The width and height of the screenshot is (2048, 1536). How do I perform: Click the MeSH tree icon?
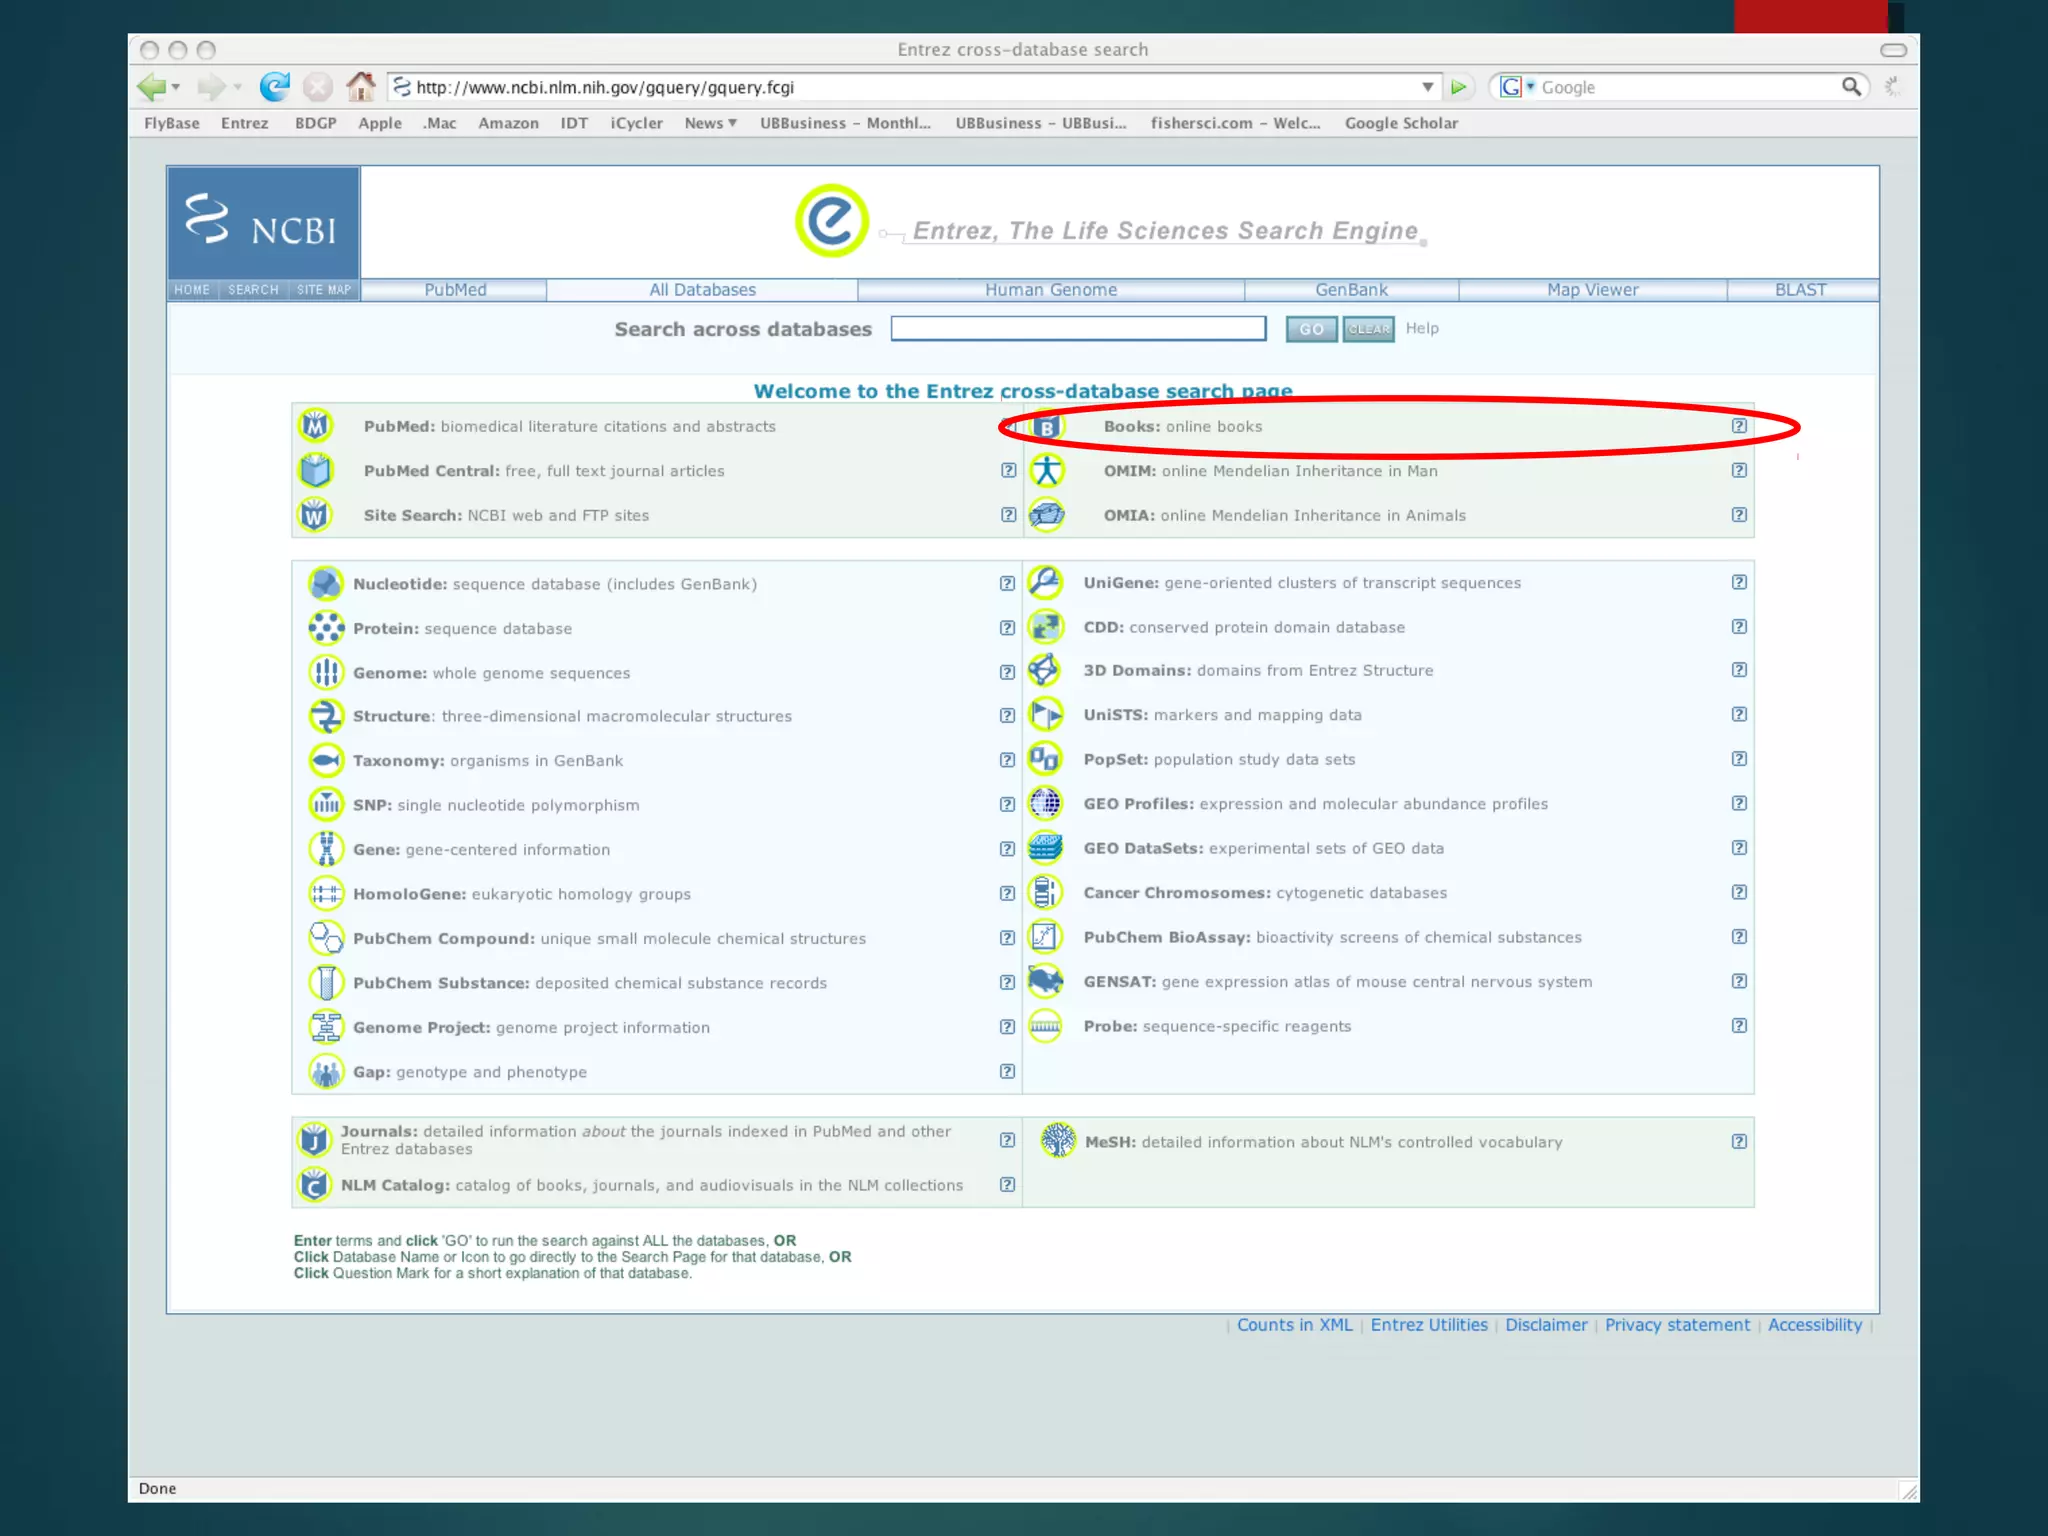(x=1058, y=1141)
